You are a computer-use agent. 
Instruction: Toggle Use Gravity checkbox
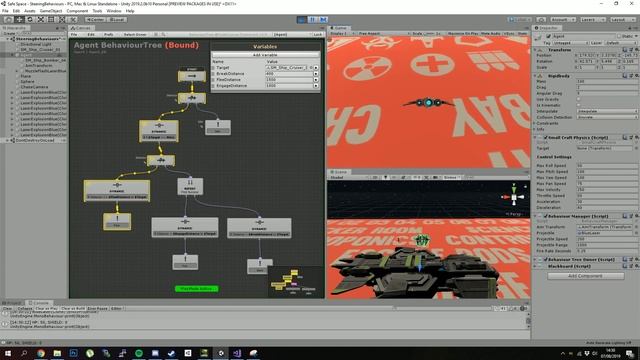coord(578,99)
